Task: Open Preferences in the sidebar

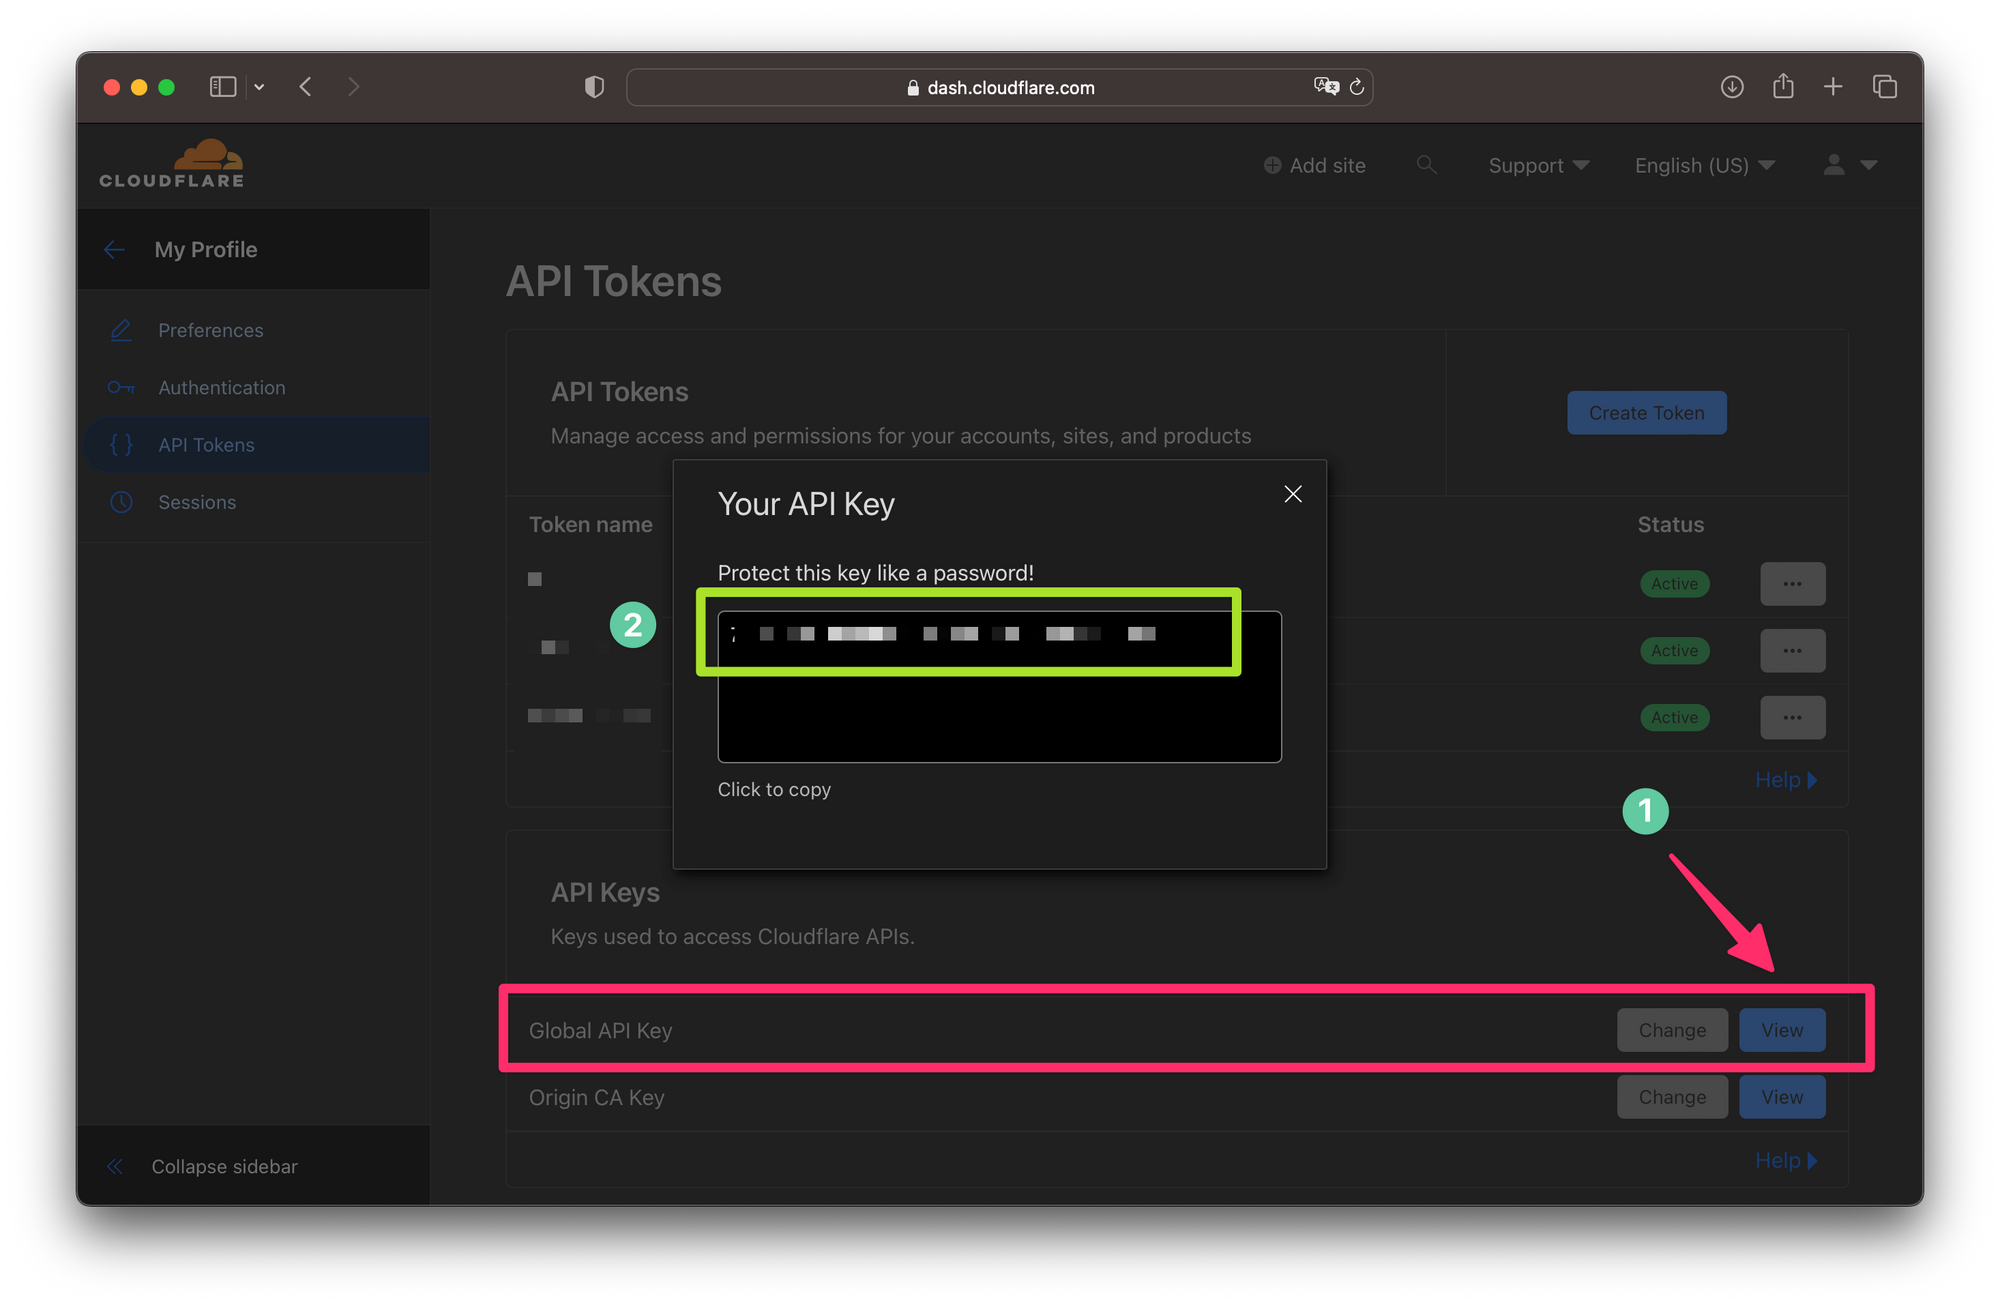Action: [211, 330]
